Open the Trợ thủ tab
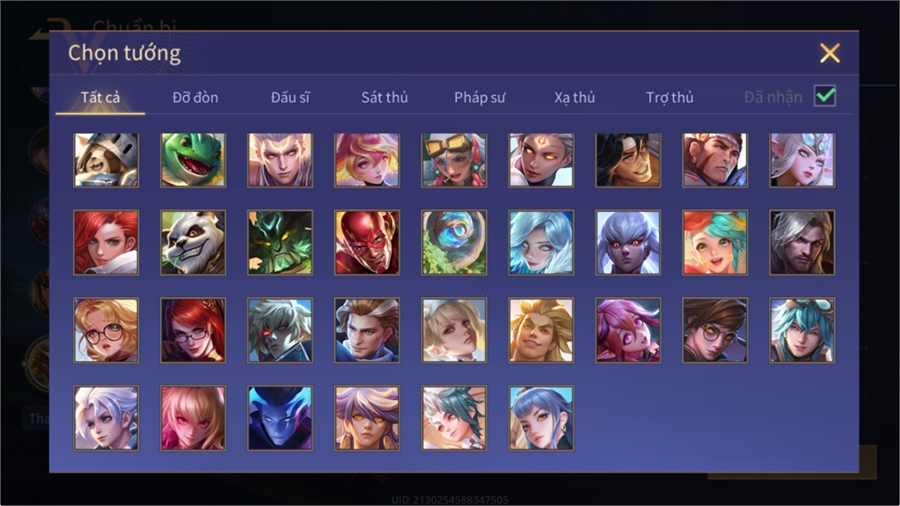This screenshot has height=506, width=900. click(x=670, y=98)
